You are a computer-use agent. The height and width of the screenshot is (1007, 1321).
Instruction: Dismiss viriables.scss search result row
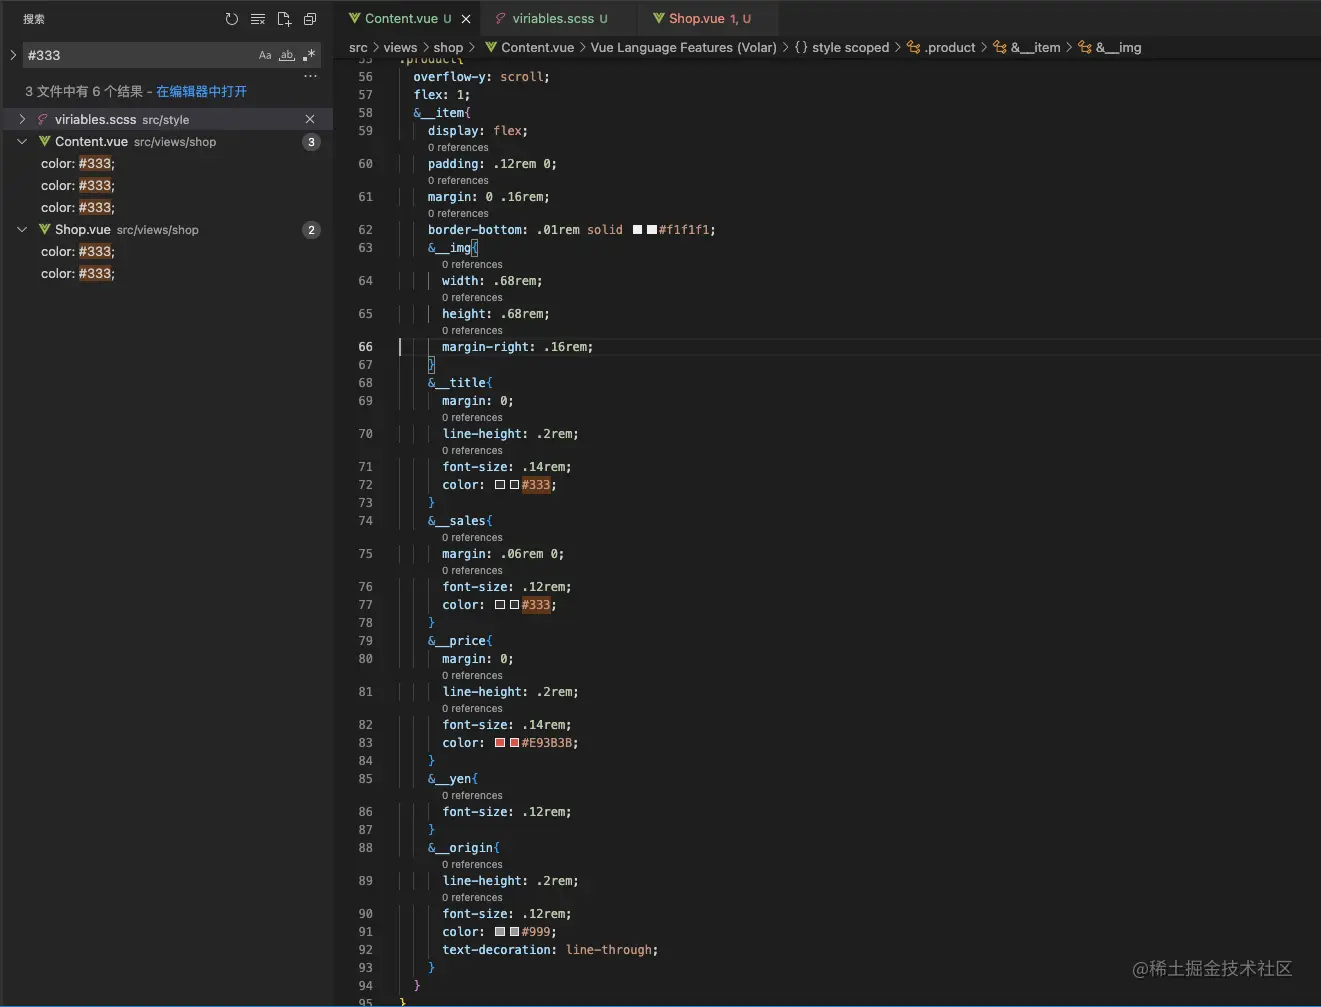(x=310, y=119)
